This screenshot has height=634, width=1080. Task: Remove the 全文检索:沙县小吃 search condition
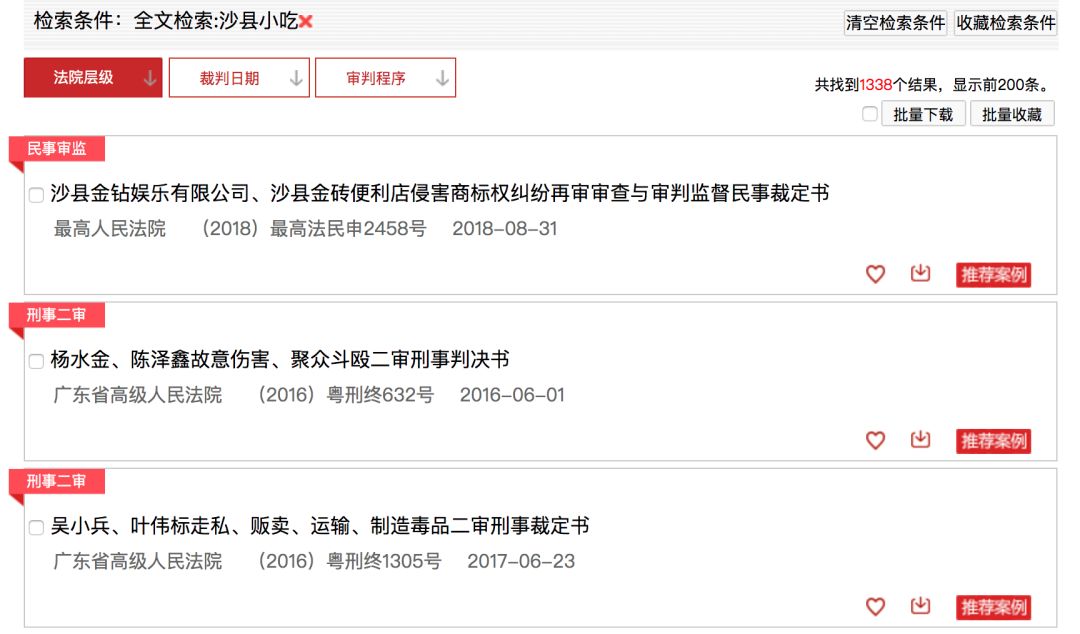[x=306, y=21]
